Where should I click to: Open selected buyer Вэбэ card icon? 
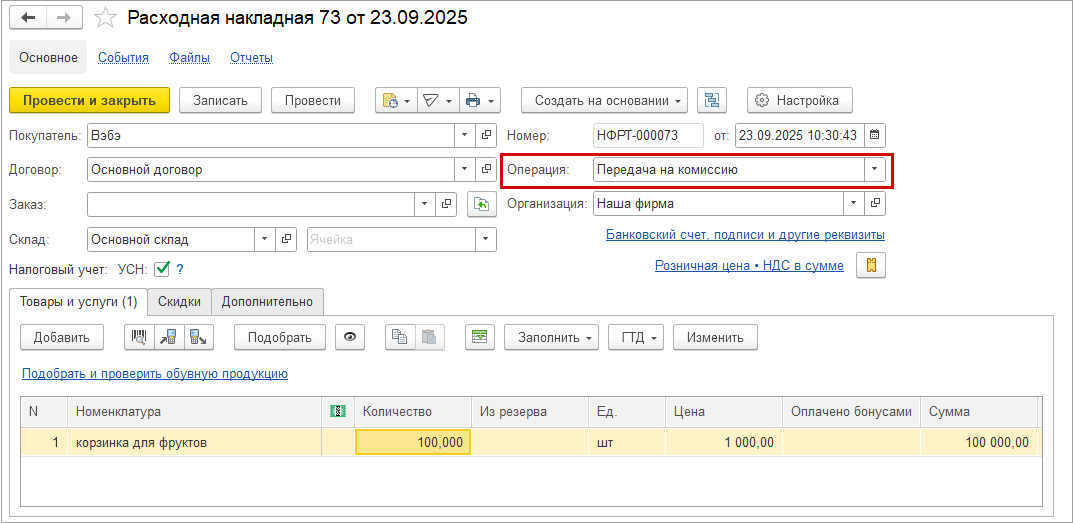[x=487, y=136]
